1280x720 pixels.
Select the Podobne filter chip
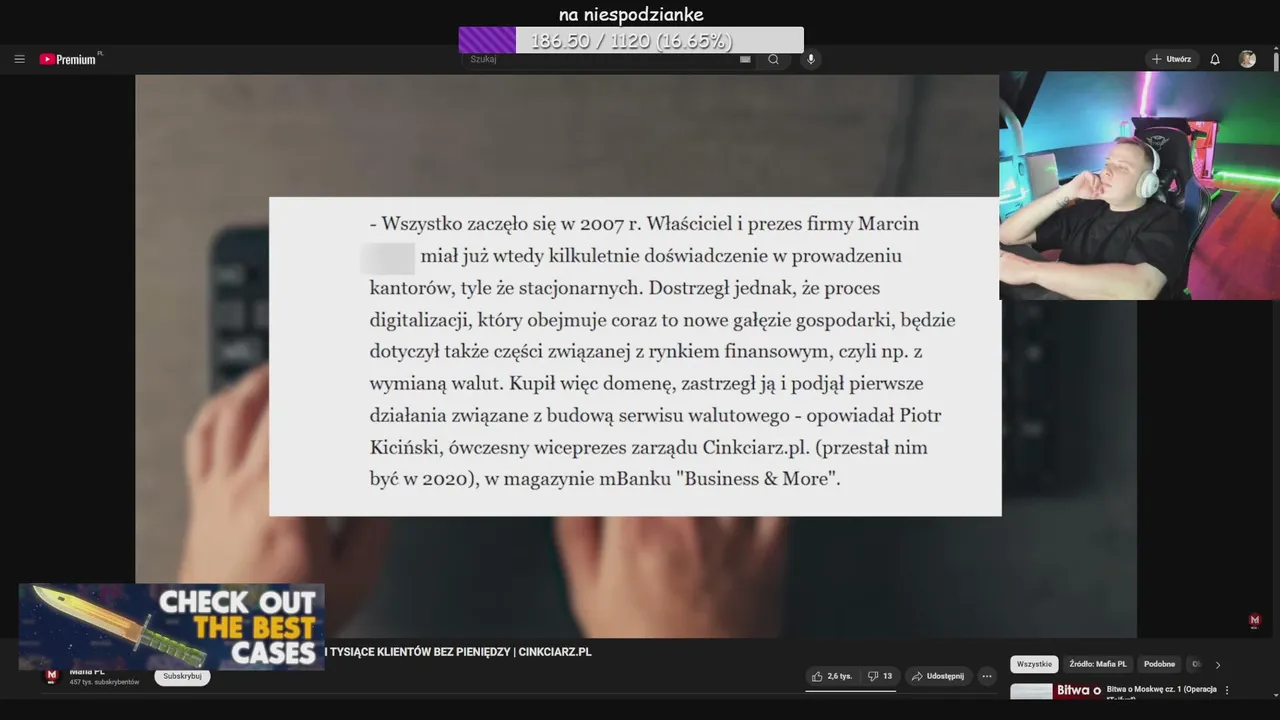(1160, 664)
